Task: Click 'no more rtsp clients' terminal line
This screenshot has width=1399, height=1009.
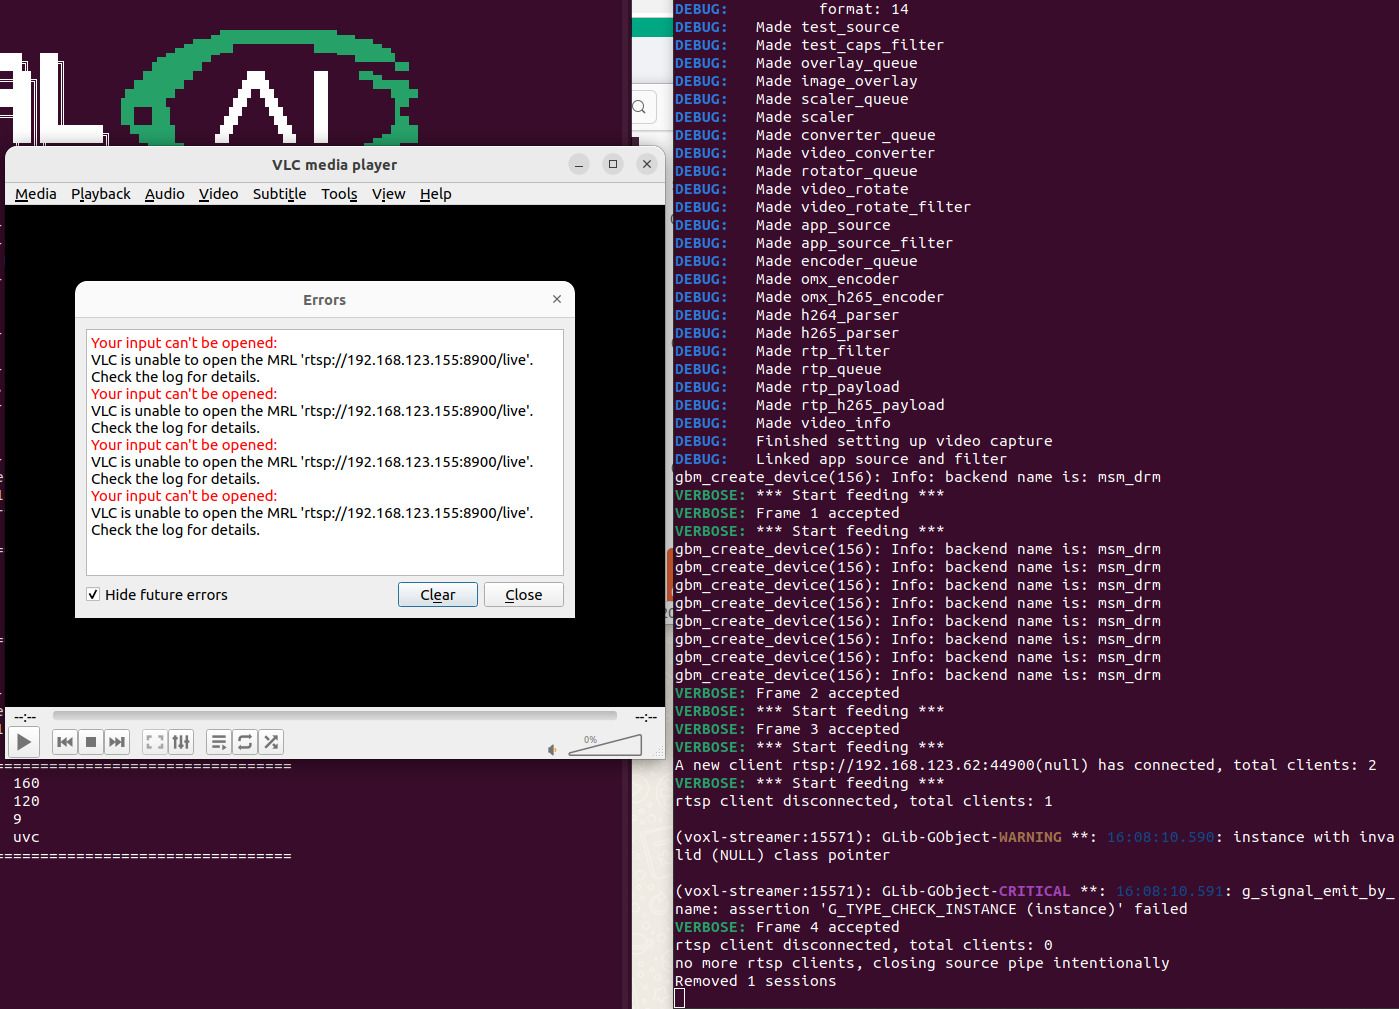Action: (x=922, y=963)
